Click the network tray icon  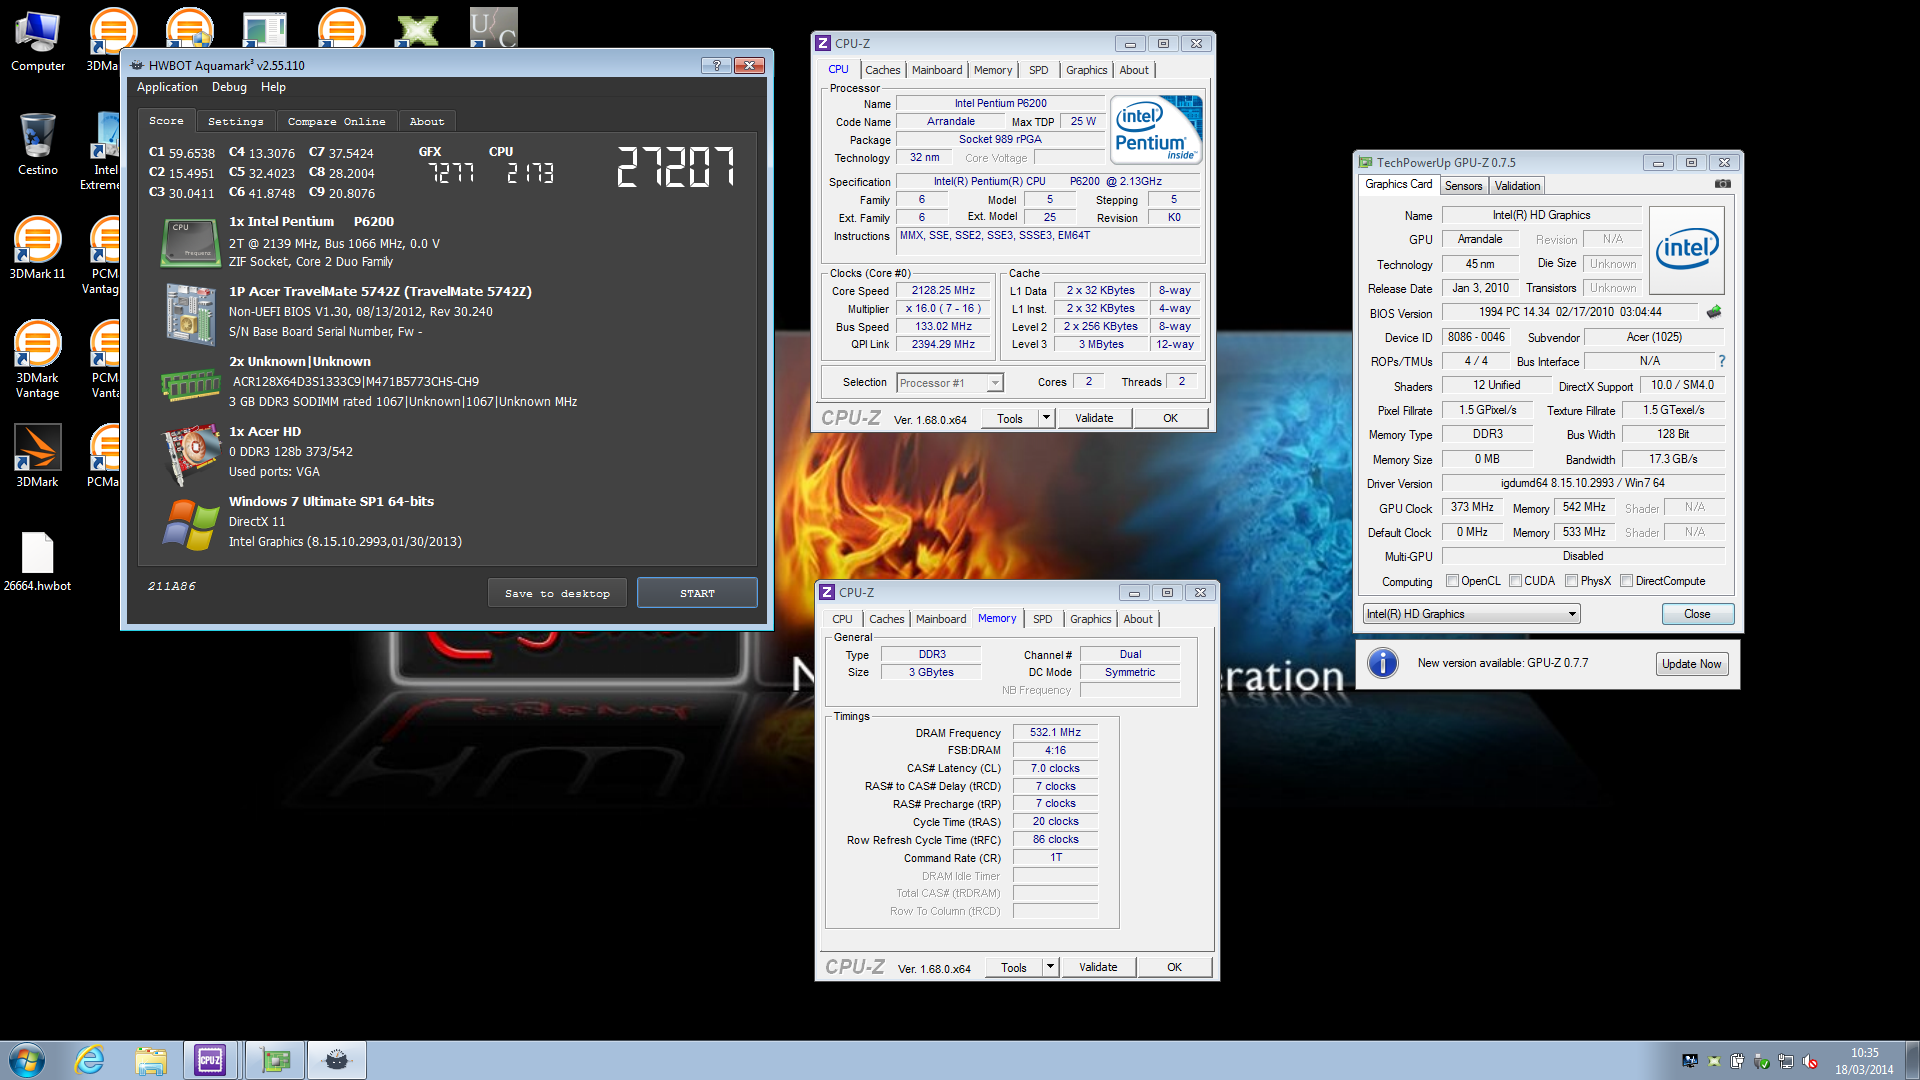tap(1786, 1061)
